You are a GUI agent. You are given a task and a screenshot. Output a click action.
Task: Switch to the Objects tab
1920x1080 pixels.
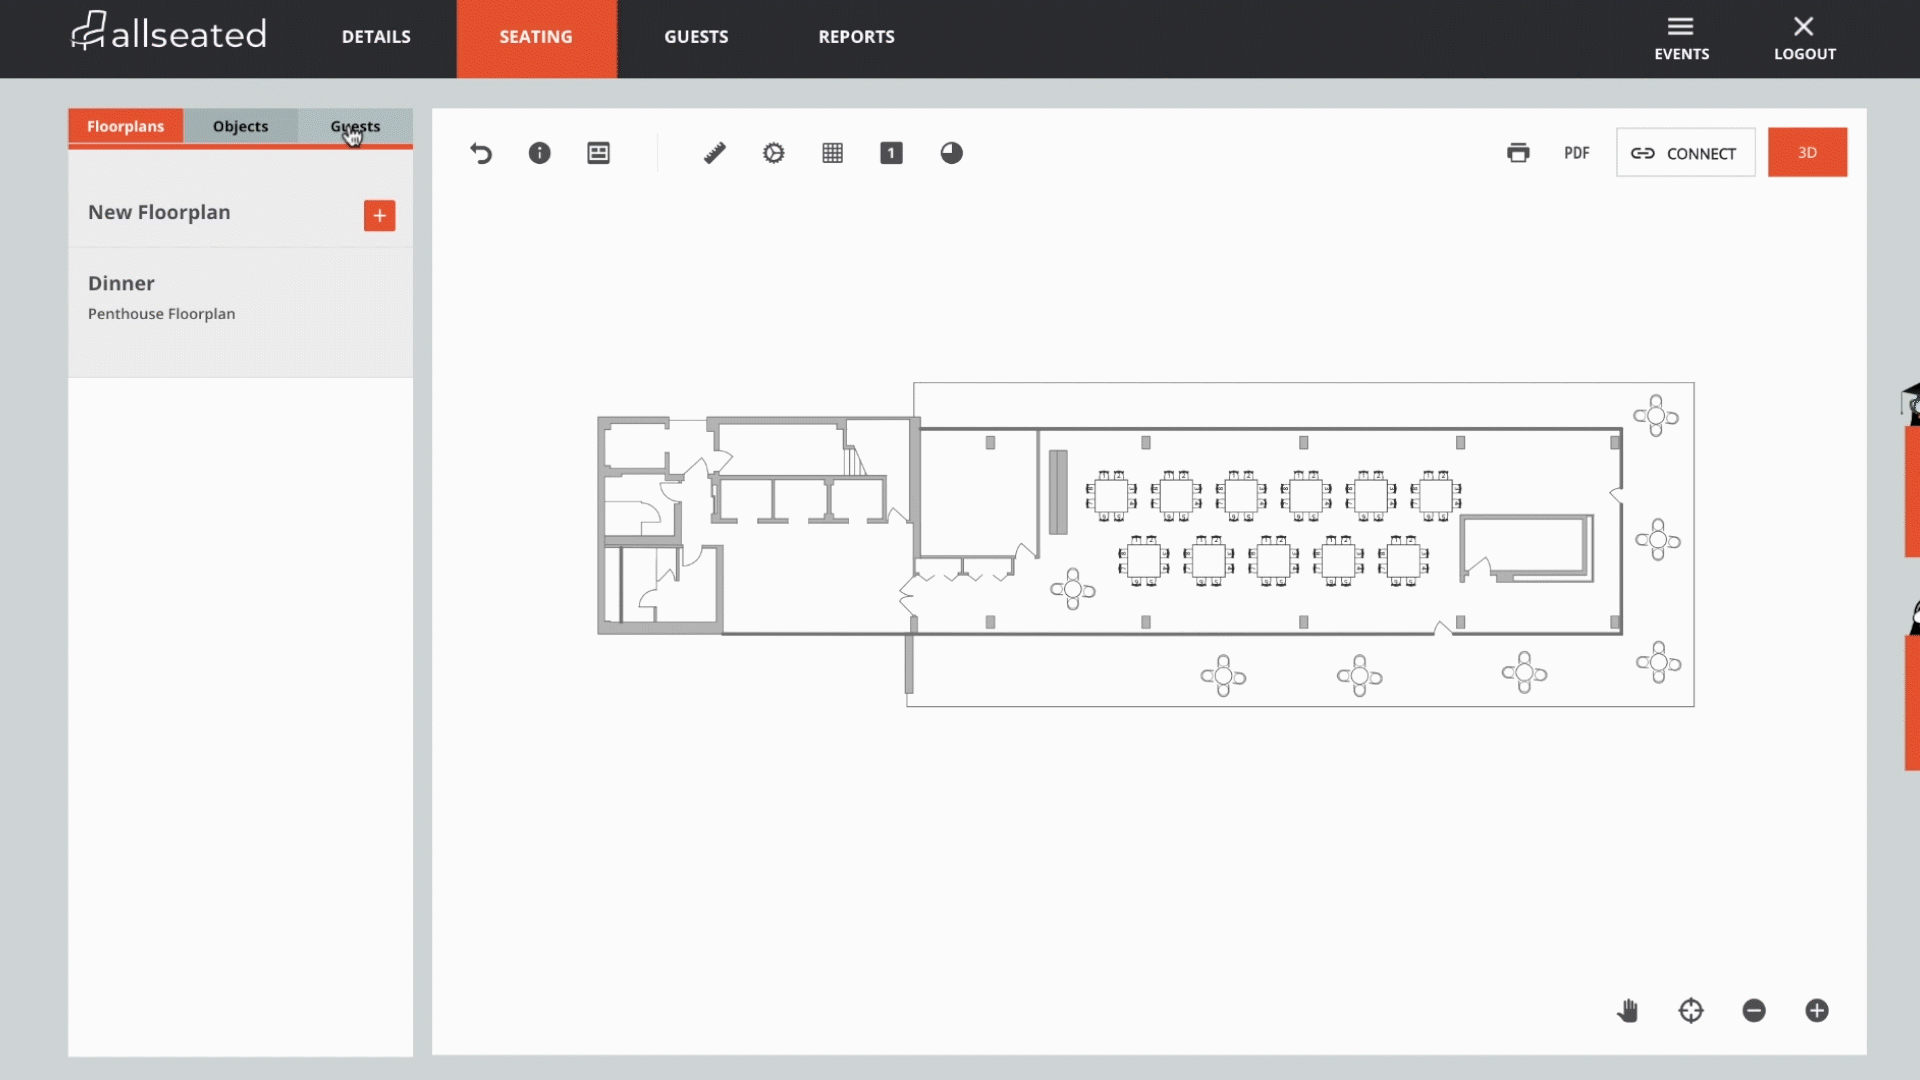click(240, 125)
